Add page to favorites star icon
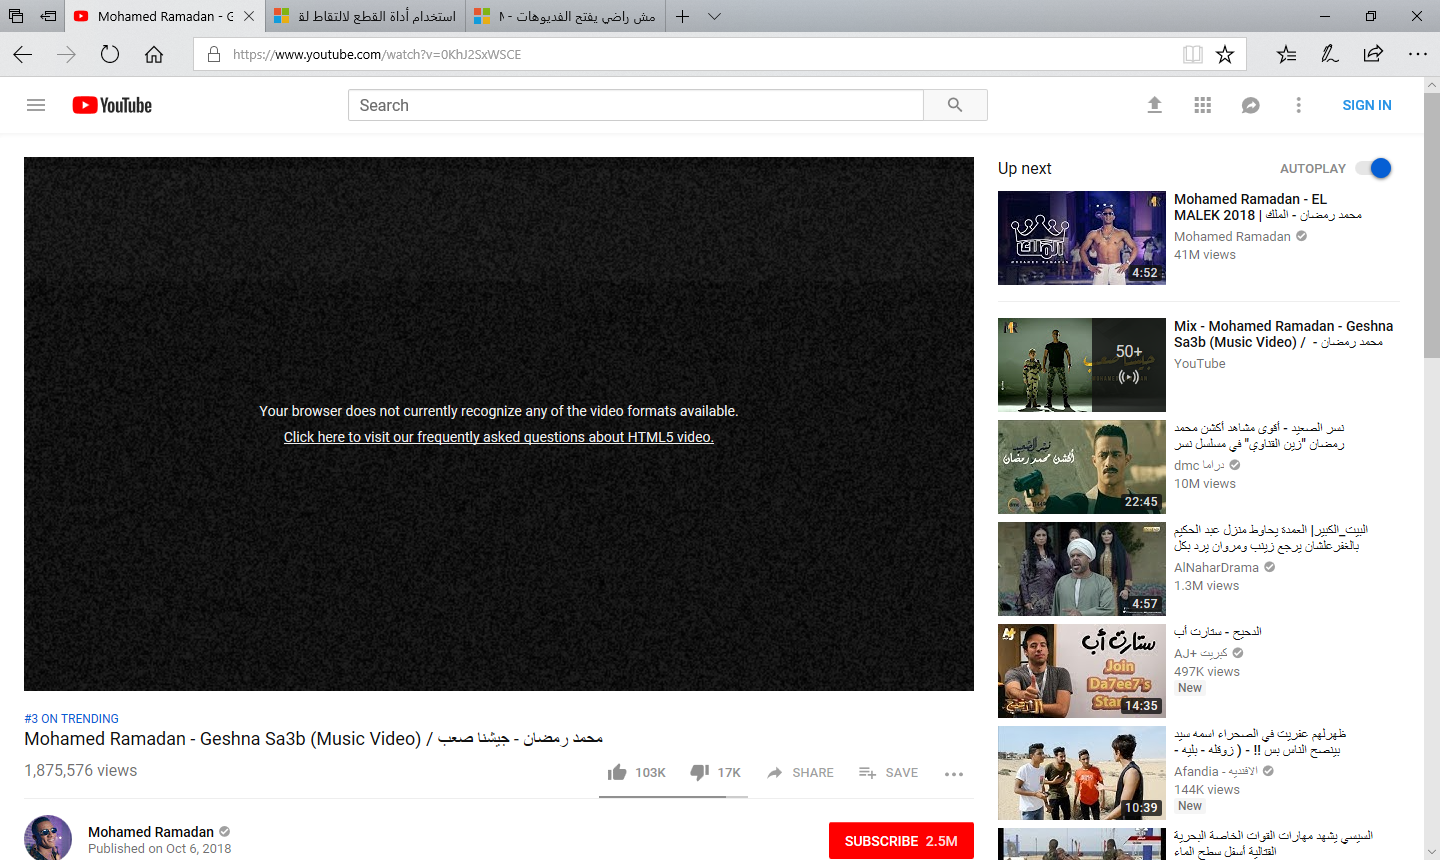Screen dimensions: 1440x860 (x=1225, y=54)
